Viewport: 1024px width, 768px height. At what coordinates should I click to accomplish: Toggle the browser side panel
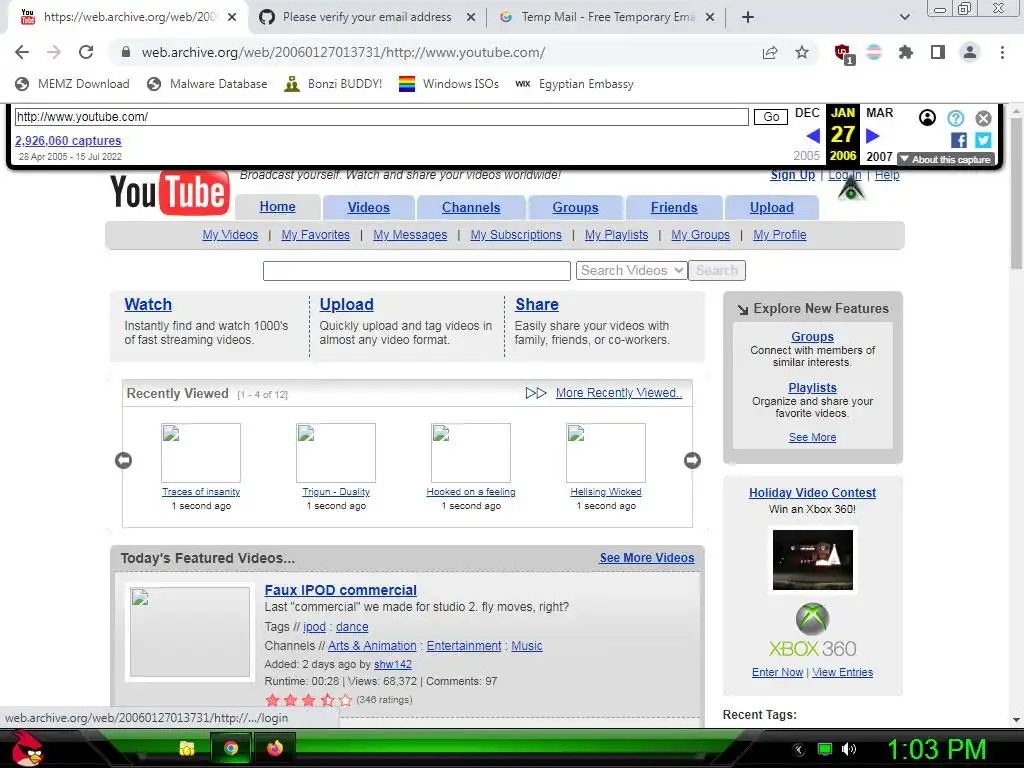pos(938,52)
